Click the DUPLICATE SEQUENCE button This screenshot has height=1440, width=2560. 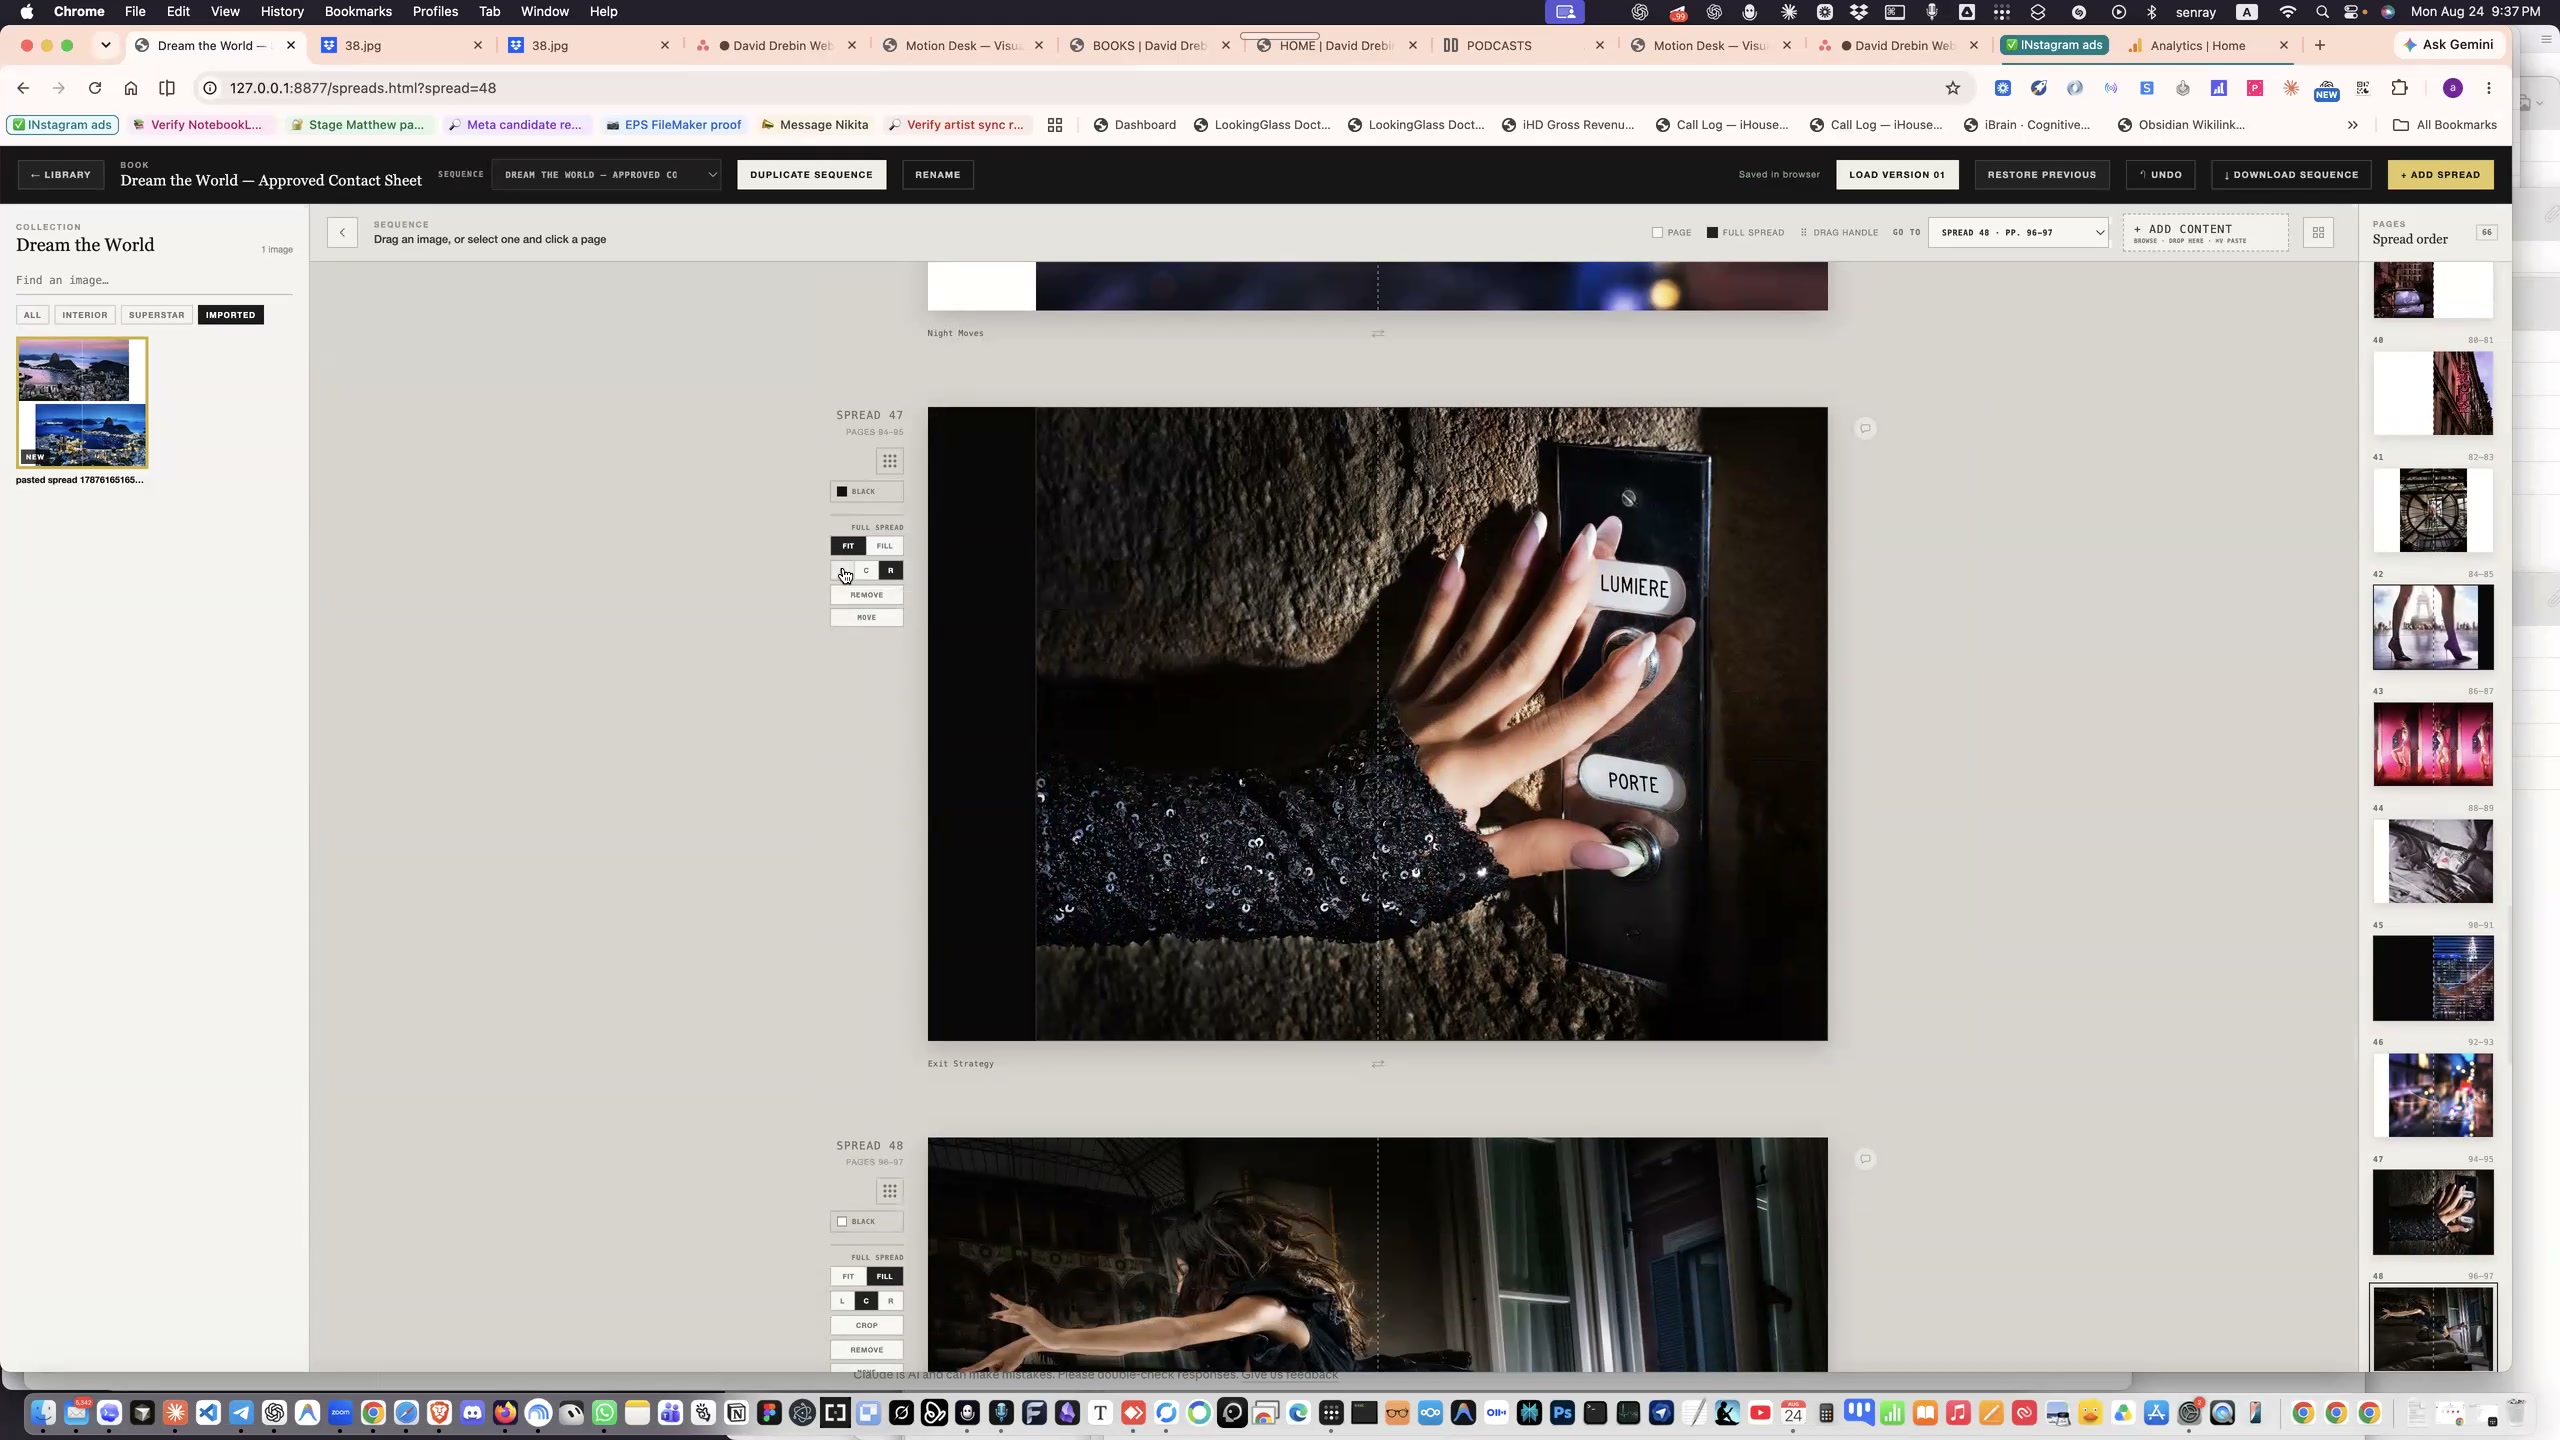coord(811,175)
